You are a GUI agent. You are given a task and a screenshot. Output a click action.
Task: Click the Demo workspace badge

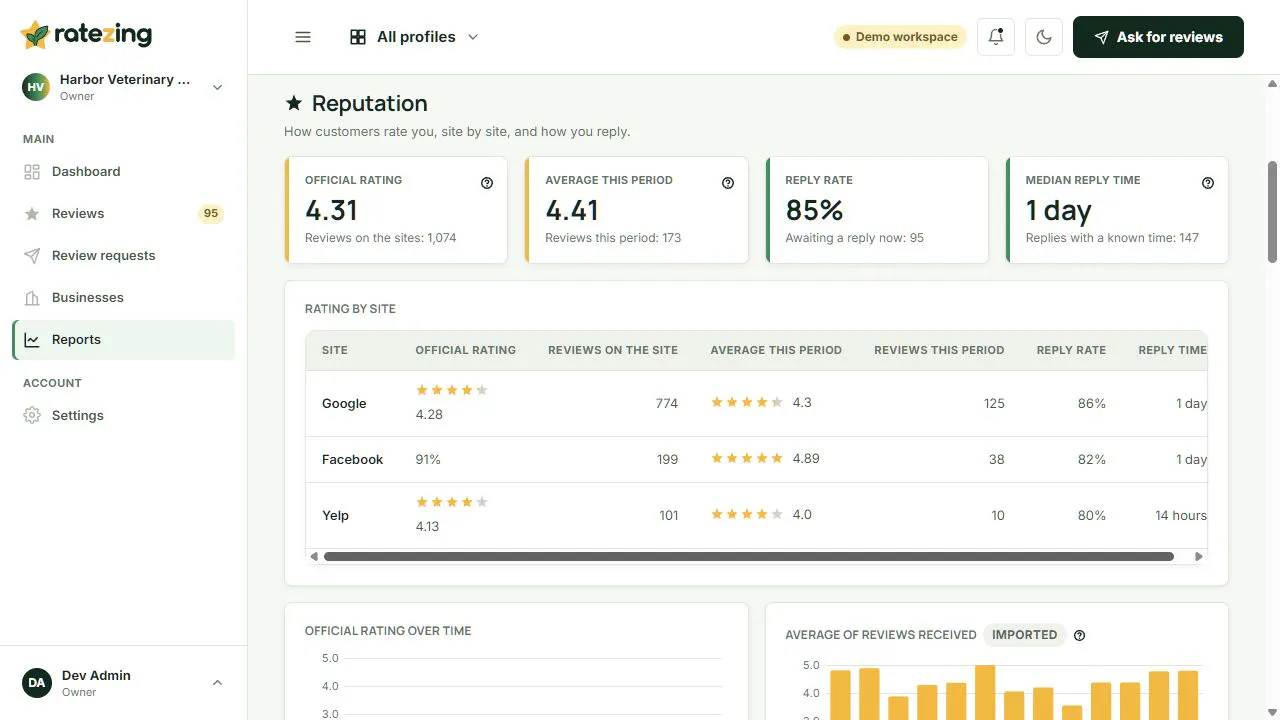[x=900, y=37]
